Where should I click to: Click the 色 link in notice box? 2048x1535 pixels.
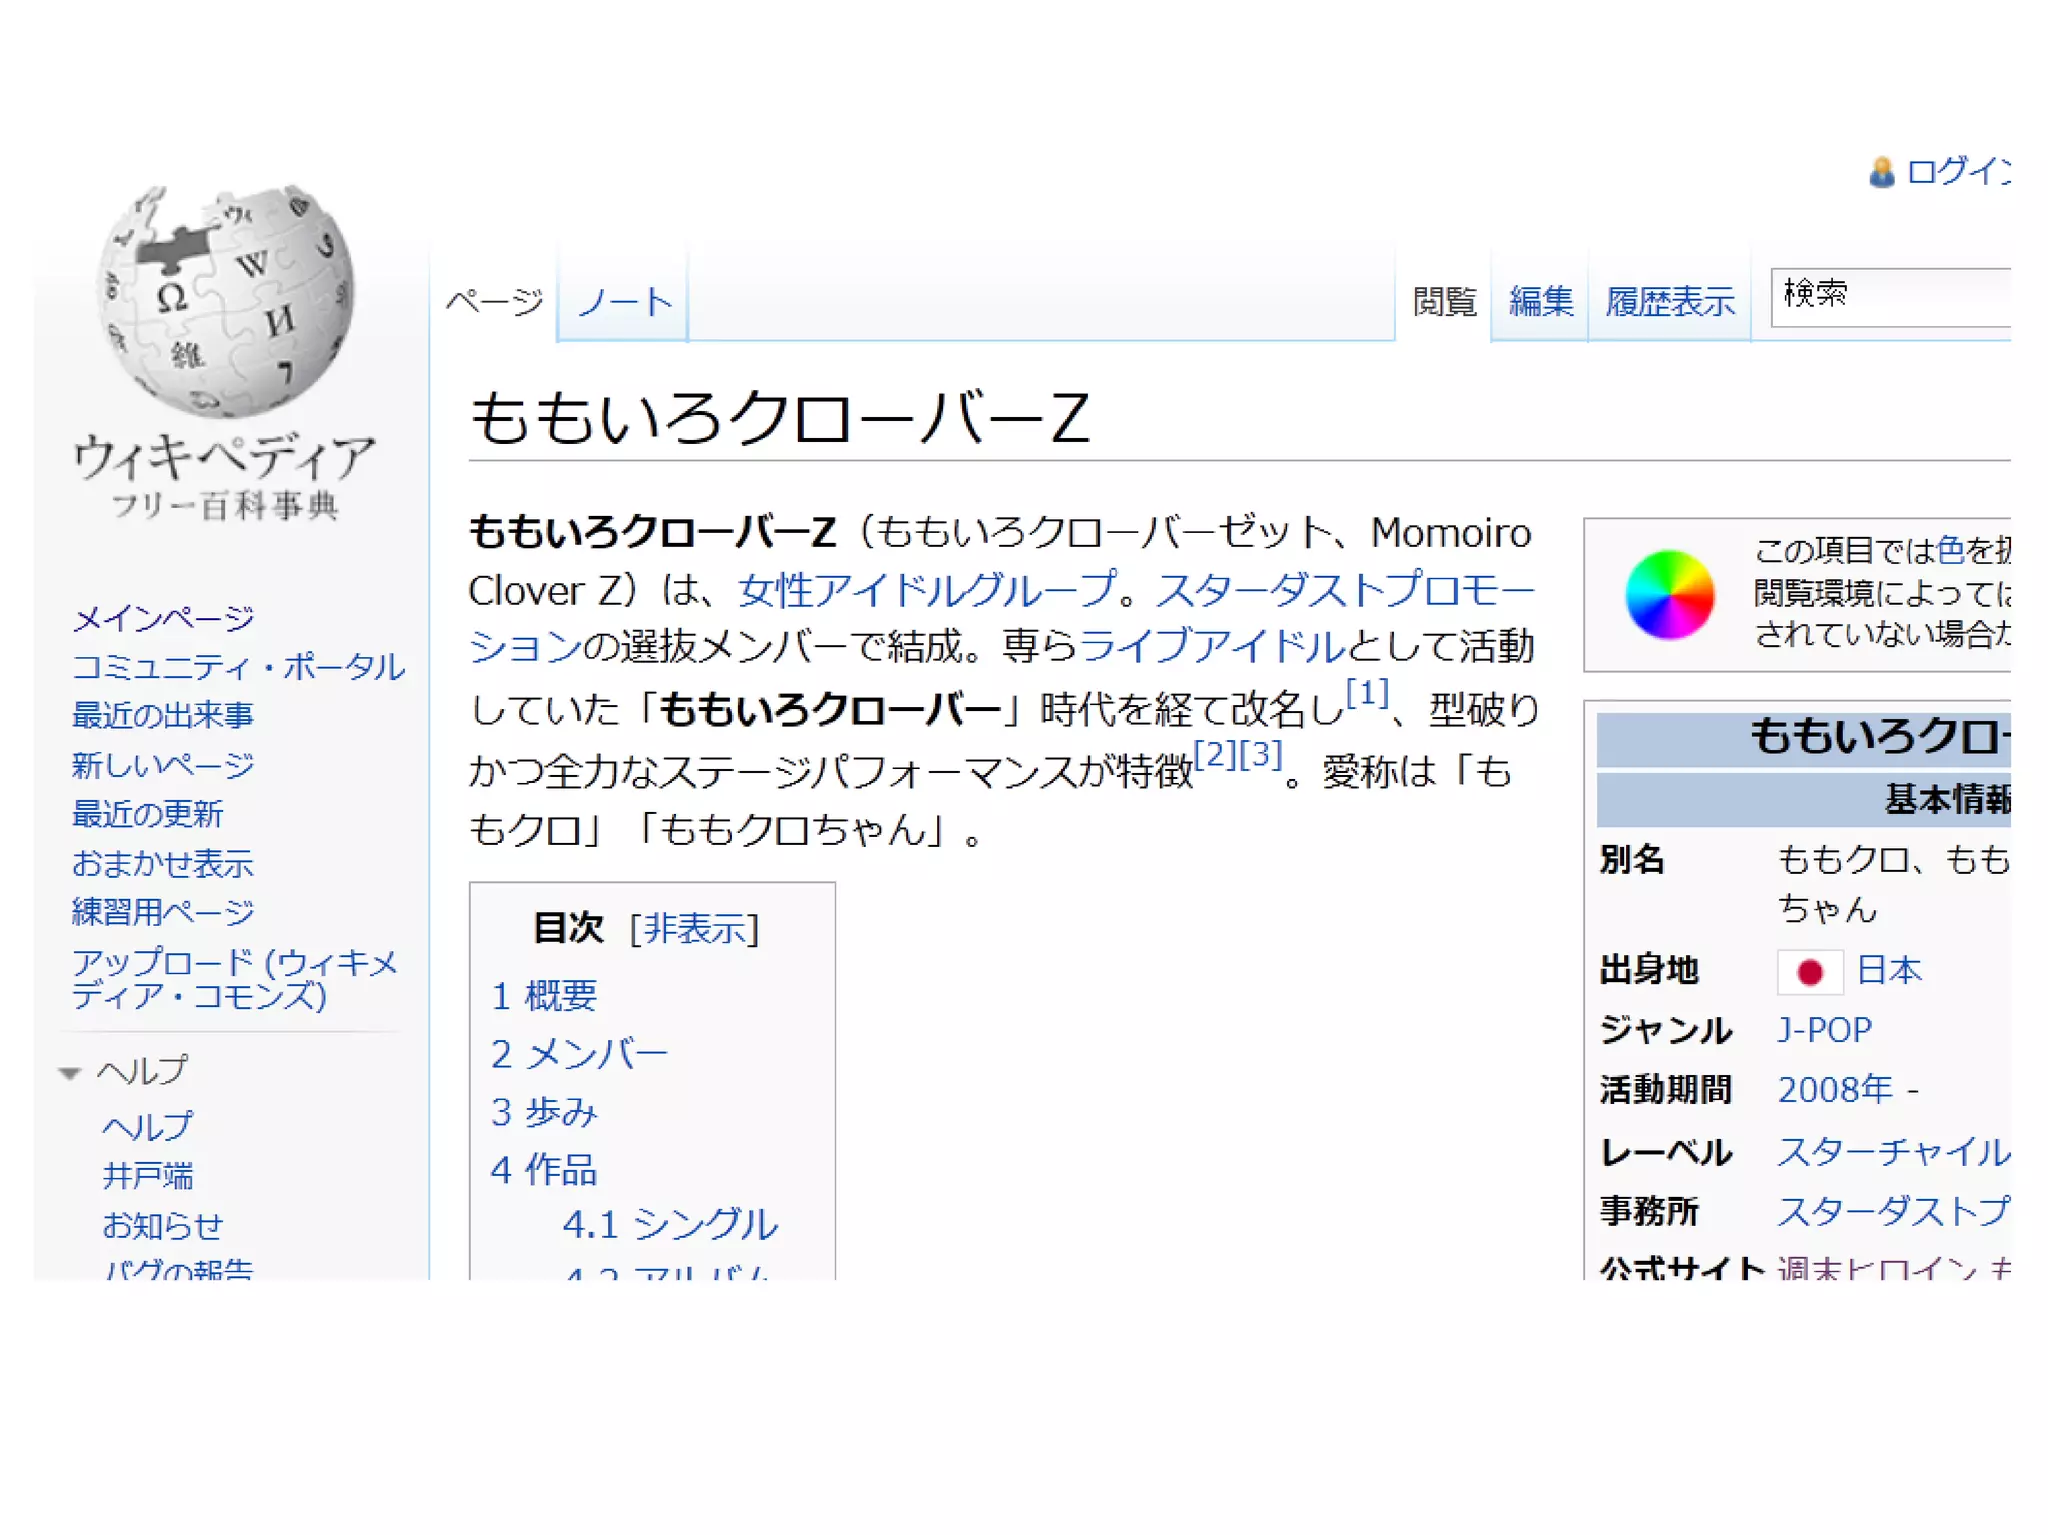click(x=1951, y=550)
